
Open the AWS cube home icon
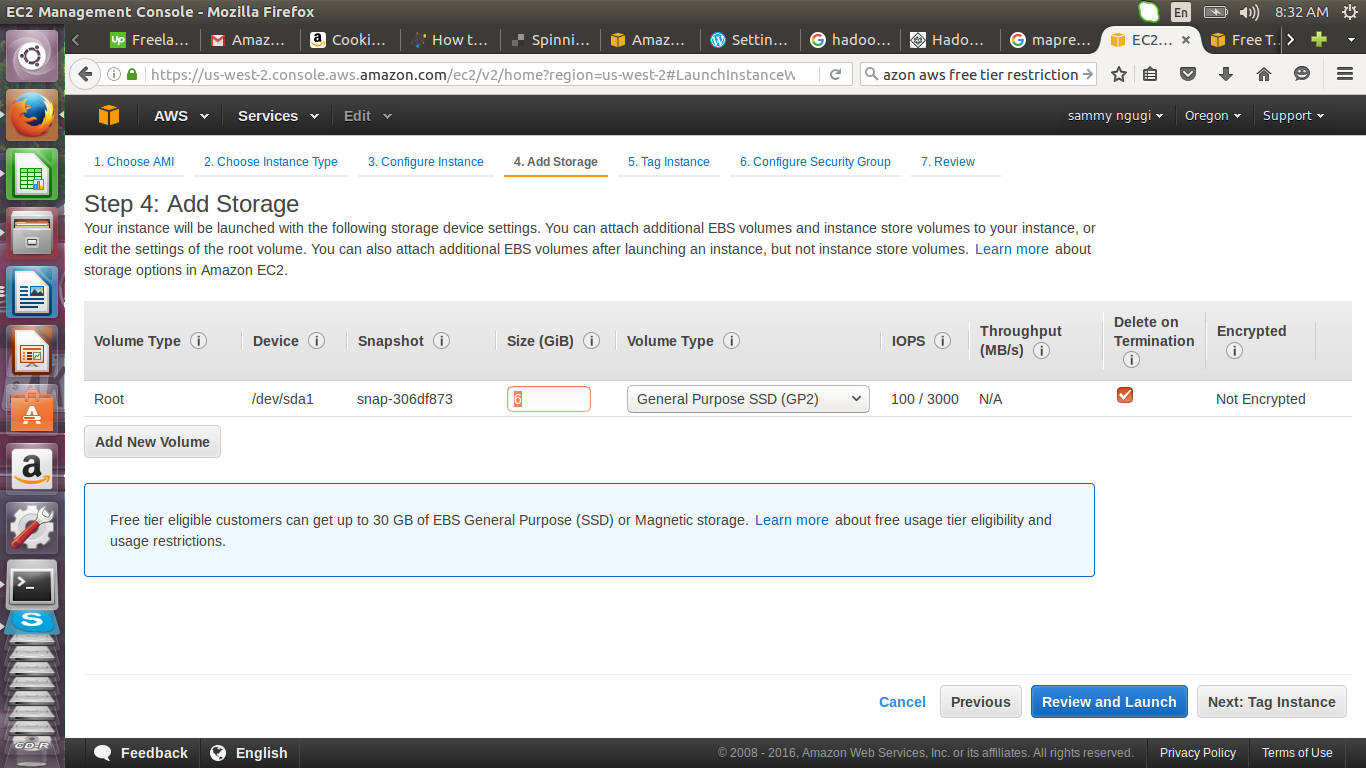pos(109,115)
